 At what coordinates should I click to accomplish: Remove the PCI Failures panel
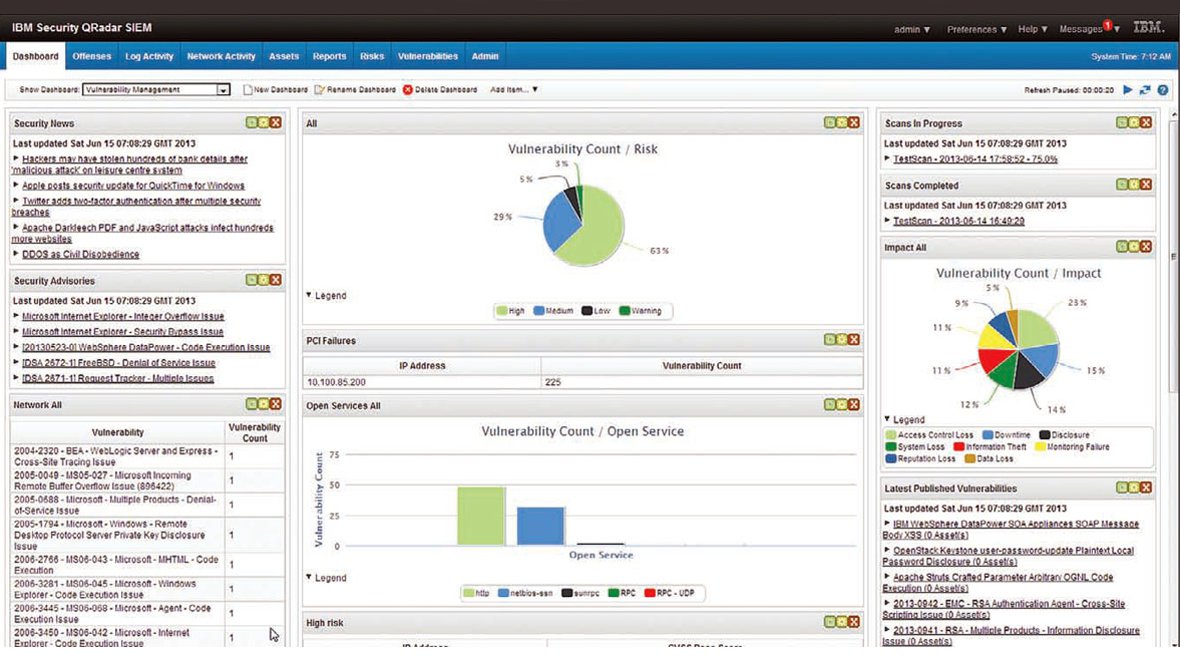point(853,340)
